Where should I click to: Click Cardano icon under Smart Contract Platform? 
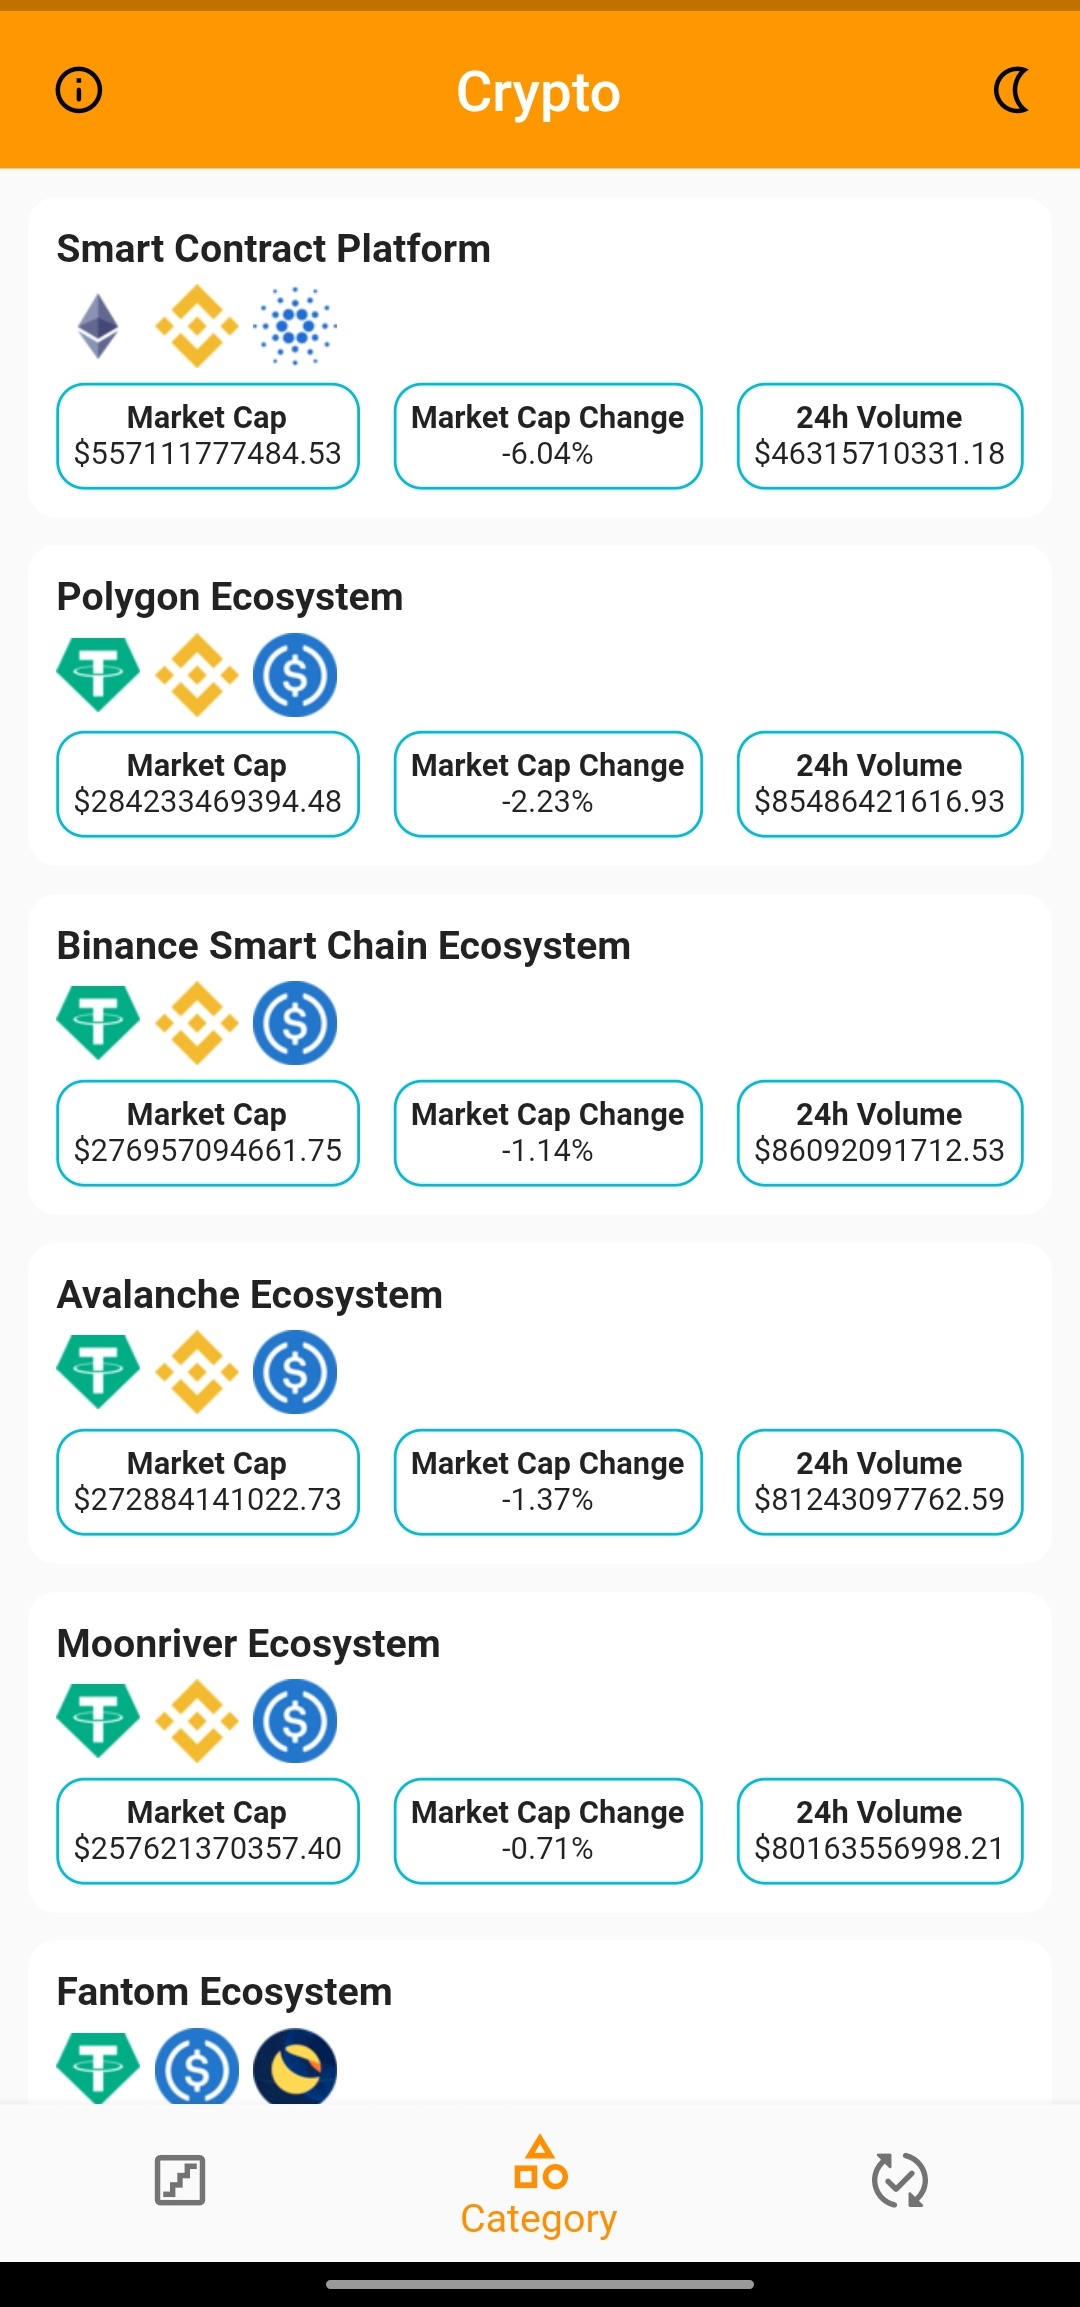pyautogui.click(x=295, y=326)
